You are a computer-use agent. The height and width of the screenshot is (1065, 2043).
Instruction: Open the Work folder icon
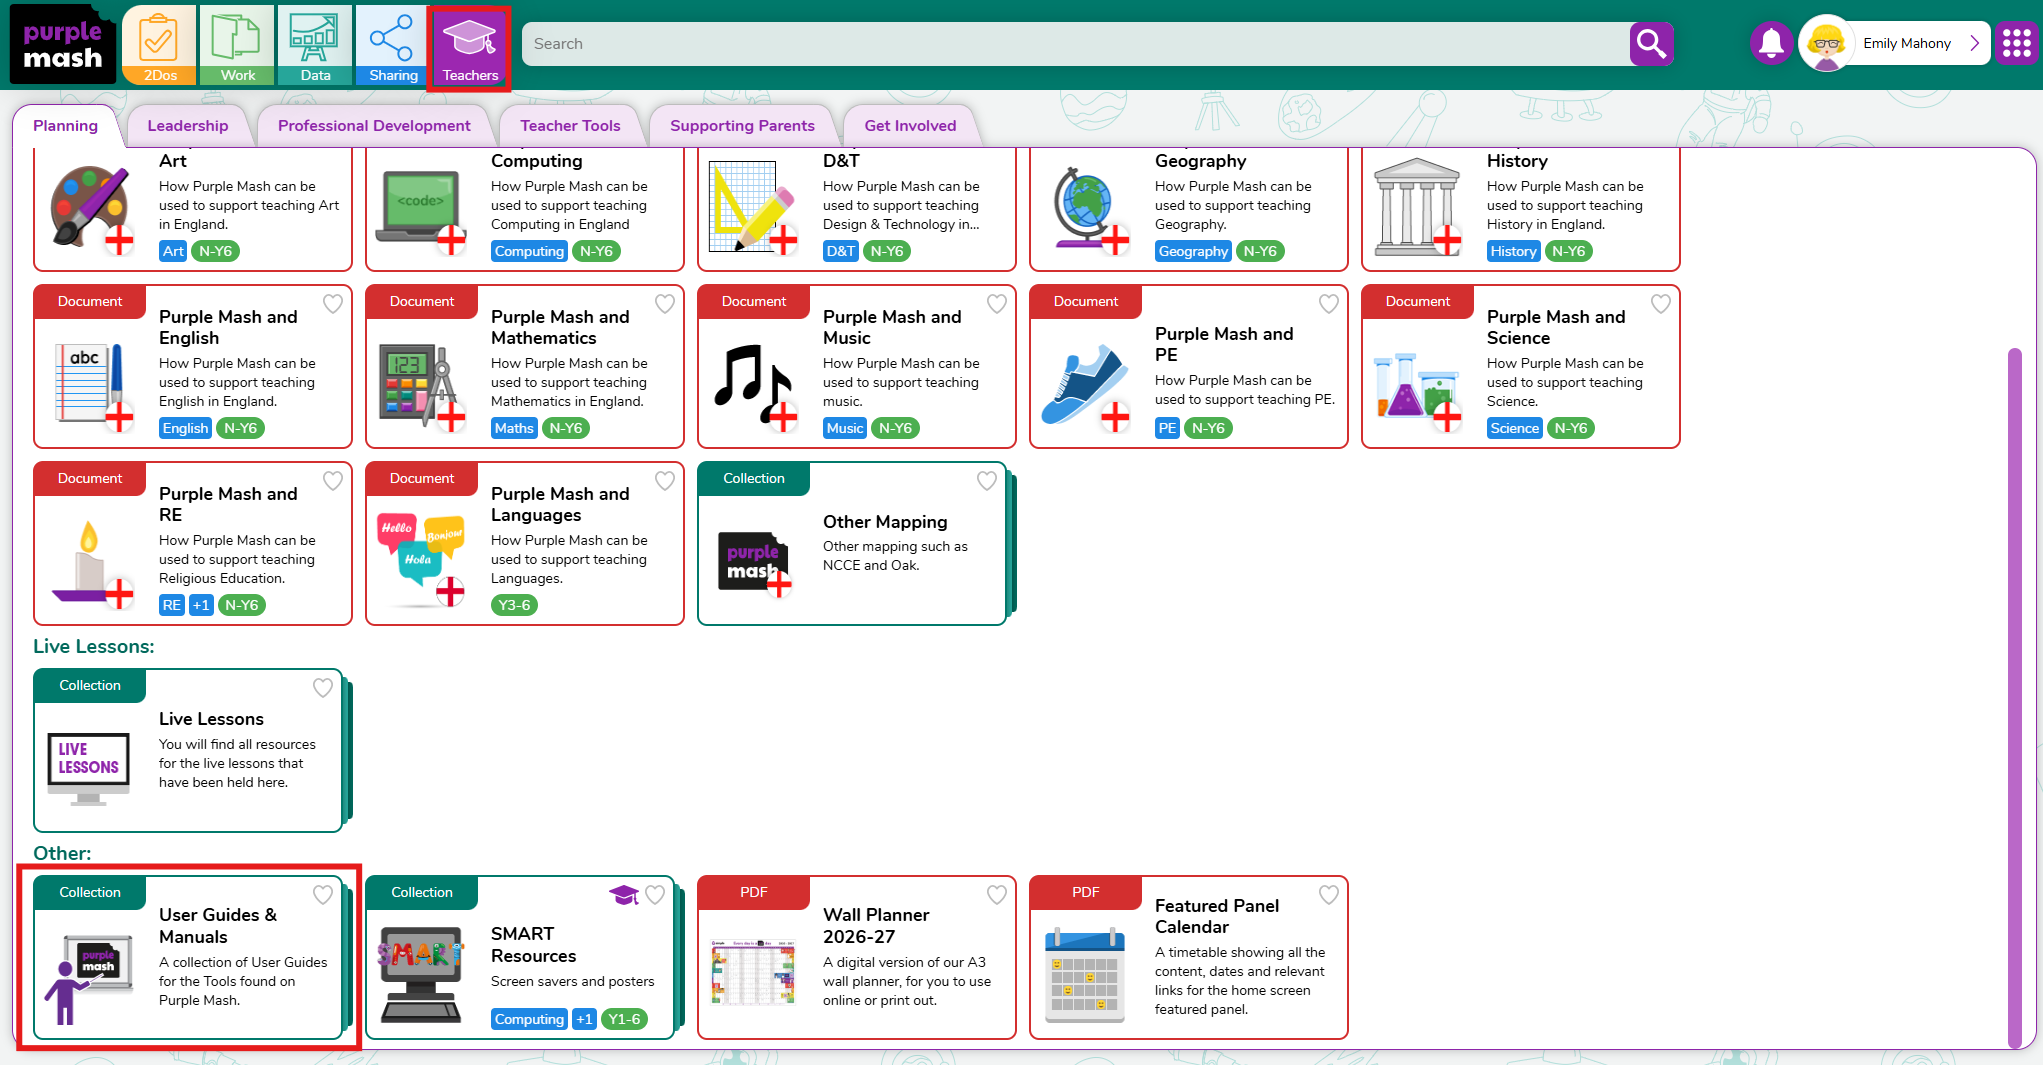pyautogui.click(x=237, y=45)
